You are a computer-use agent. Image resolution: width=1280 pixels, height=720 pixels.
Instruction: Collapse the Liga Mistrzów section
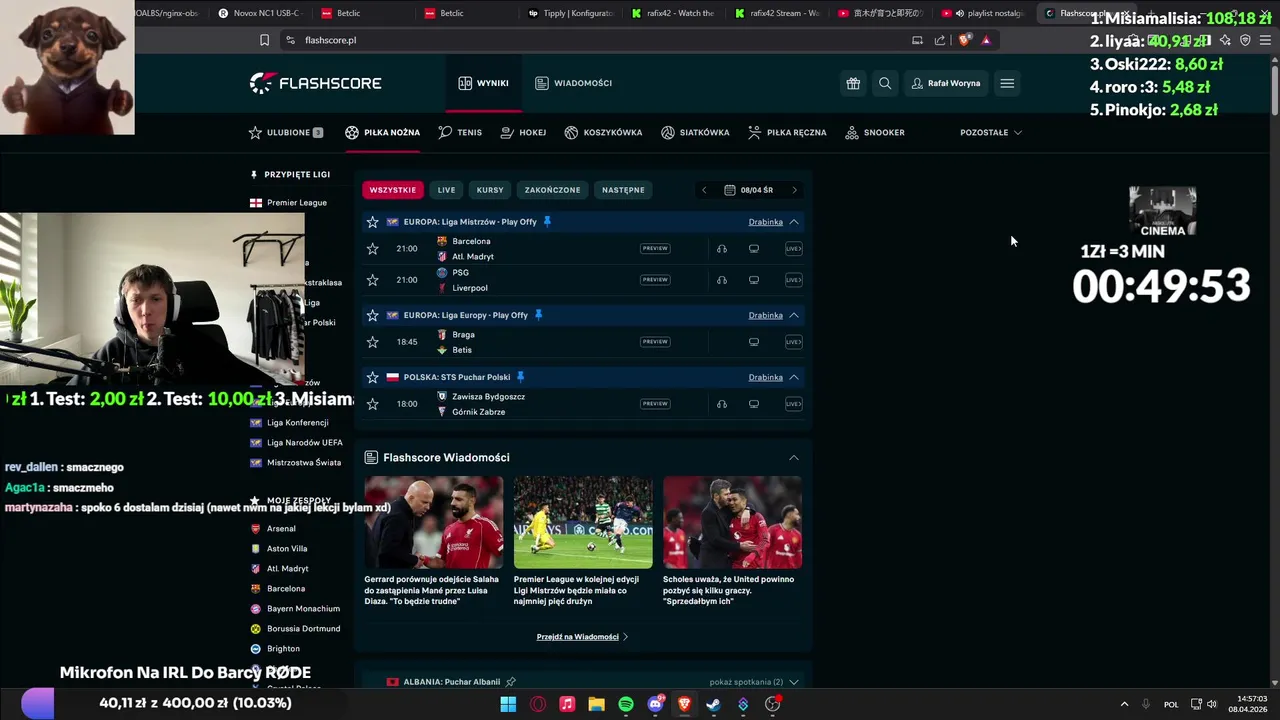(x=794, y=222)
